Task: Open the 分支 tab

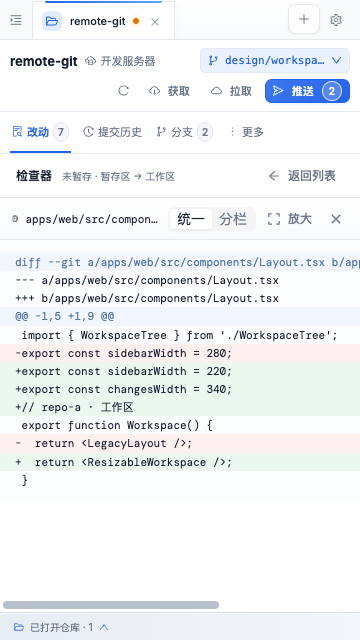Action: [x=184, y=132]
